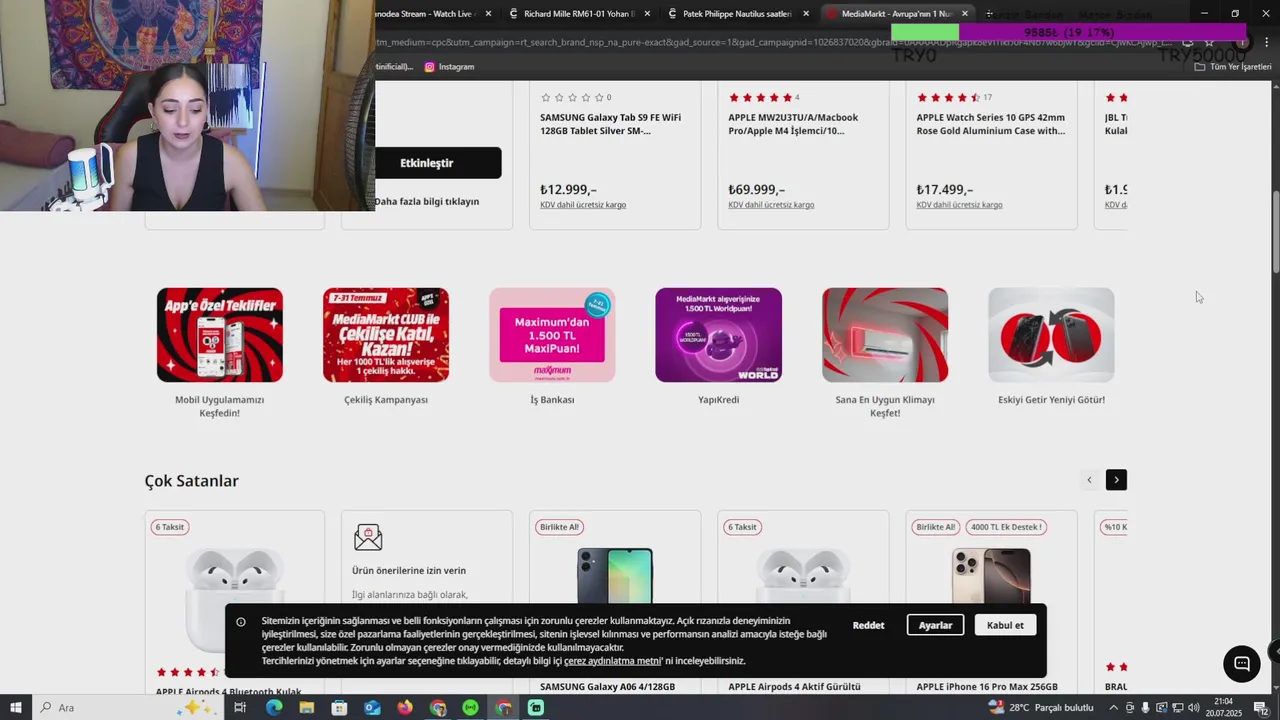Click the ₺69.999 Macbook Pro price
The image size is (1280, 720).
tap(757, 190)
